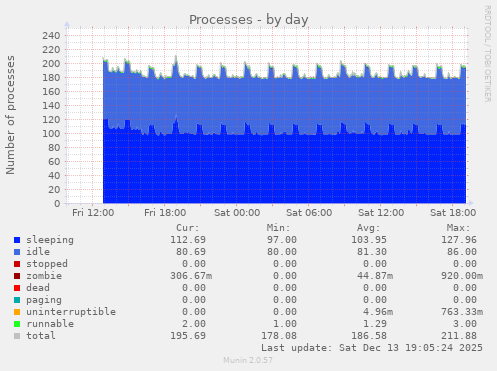This screenshot has width=497, height=371.
Task: Click the 'Cur:' column header
Action: [188, 228]
